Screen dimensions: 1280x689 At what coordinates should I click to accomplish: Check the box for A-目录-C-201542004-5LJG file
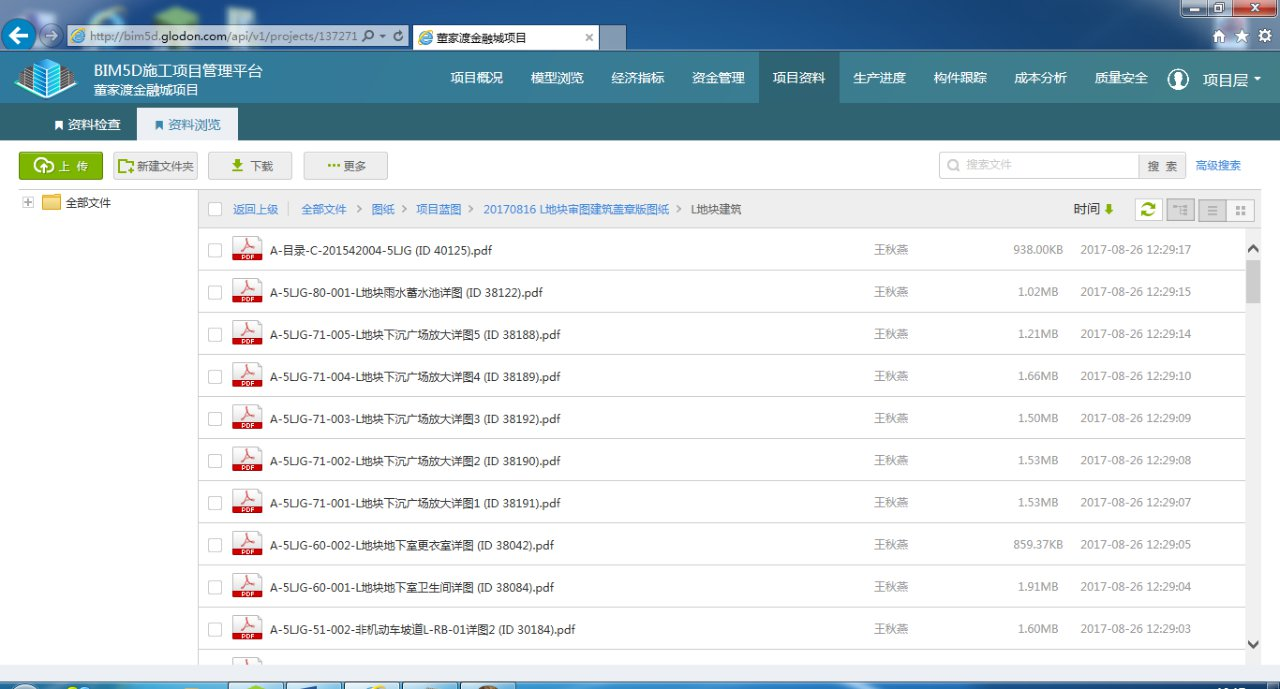[x=215, y=250]
